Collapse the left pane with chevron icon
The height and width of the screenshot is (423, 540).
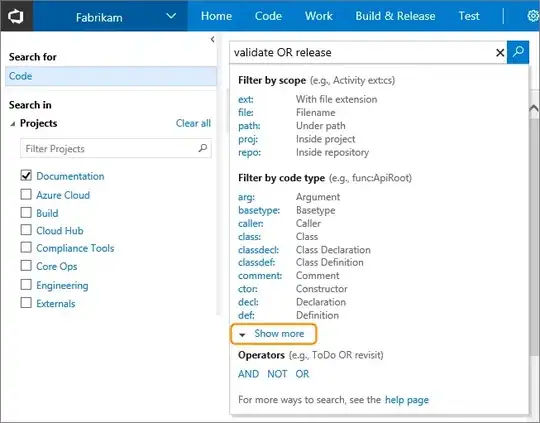(x=212, y=39)
